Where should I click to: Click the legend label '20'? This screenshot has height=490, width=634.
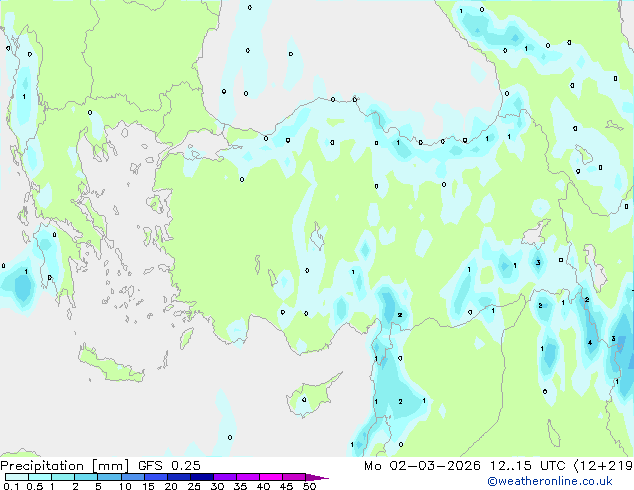pos(171,486)
